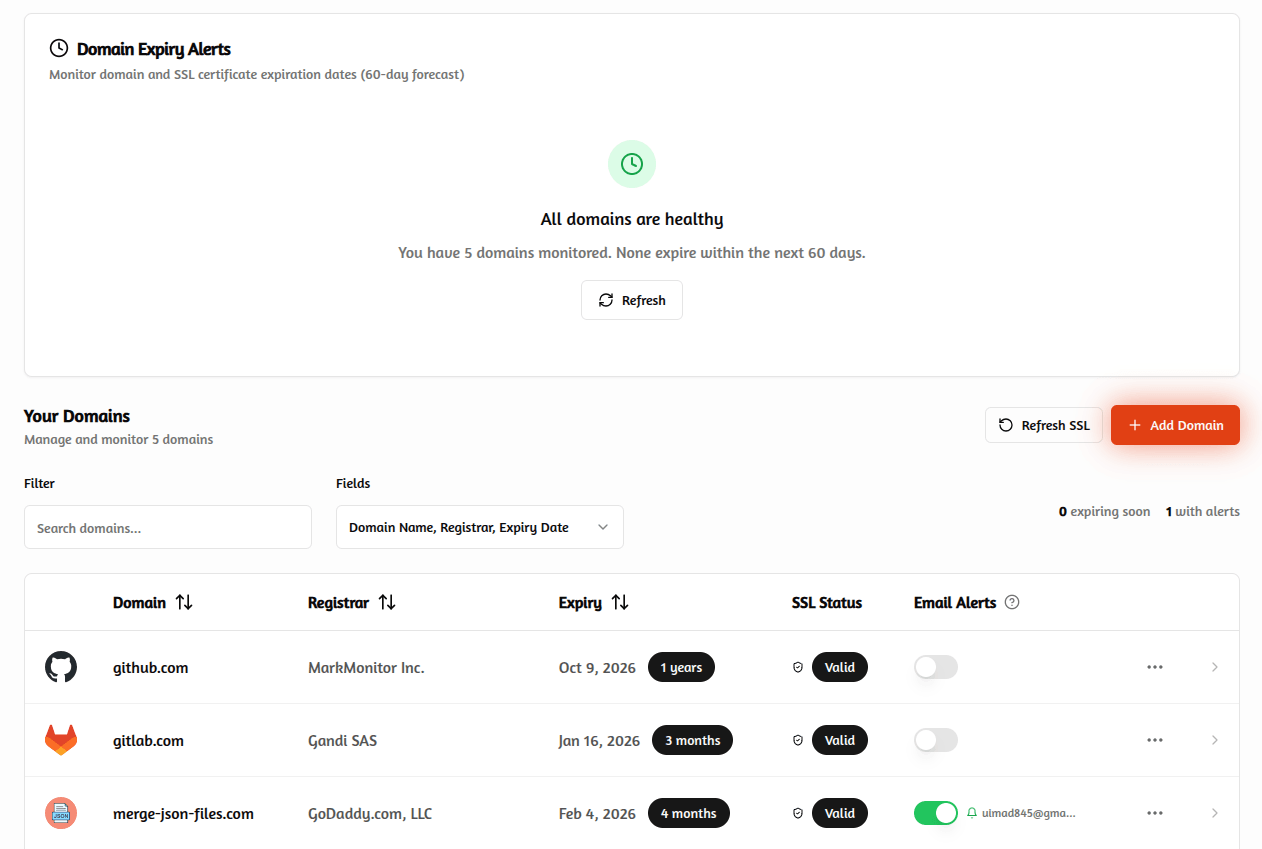Sort by Registrar column arrows icon

coord(387,602)
